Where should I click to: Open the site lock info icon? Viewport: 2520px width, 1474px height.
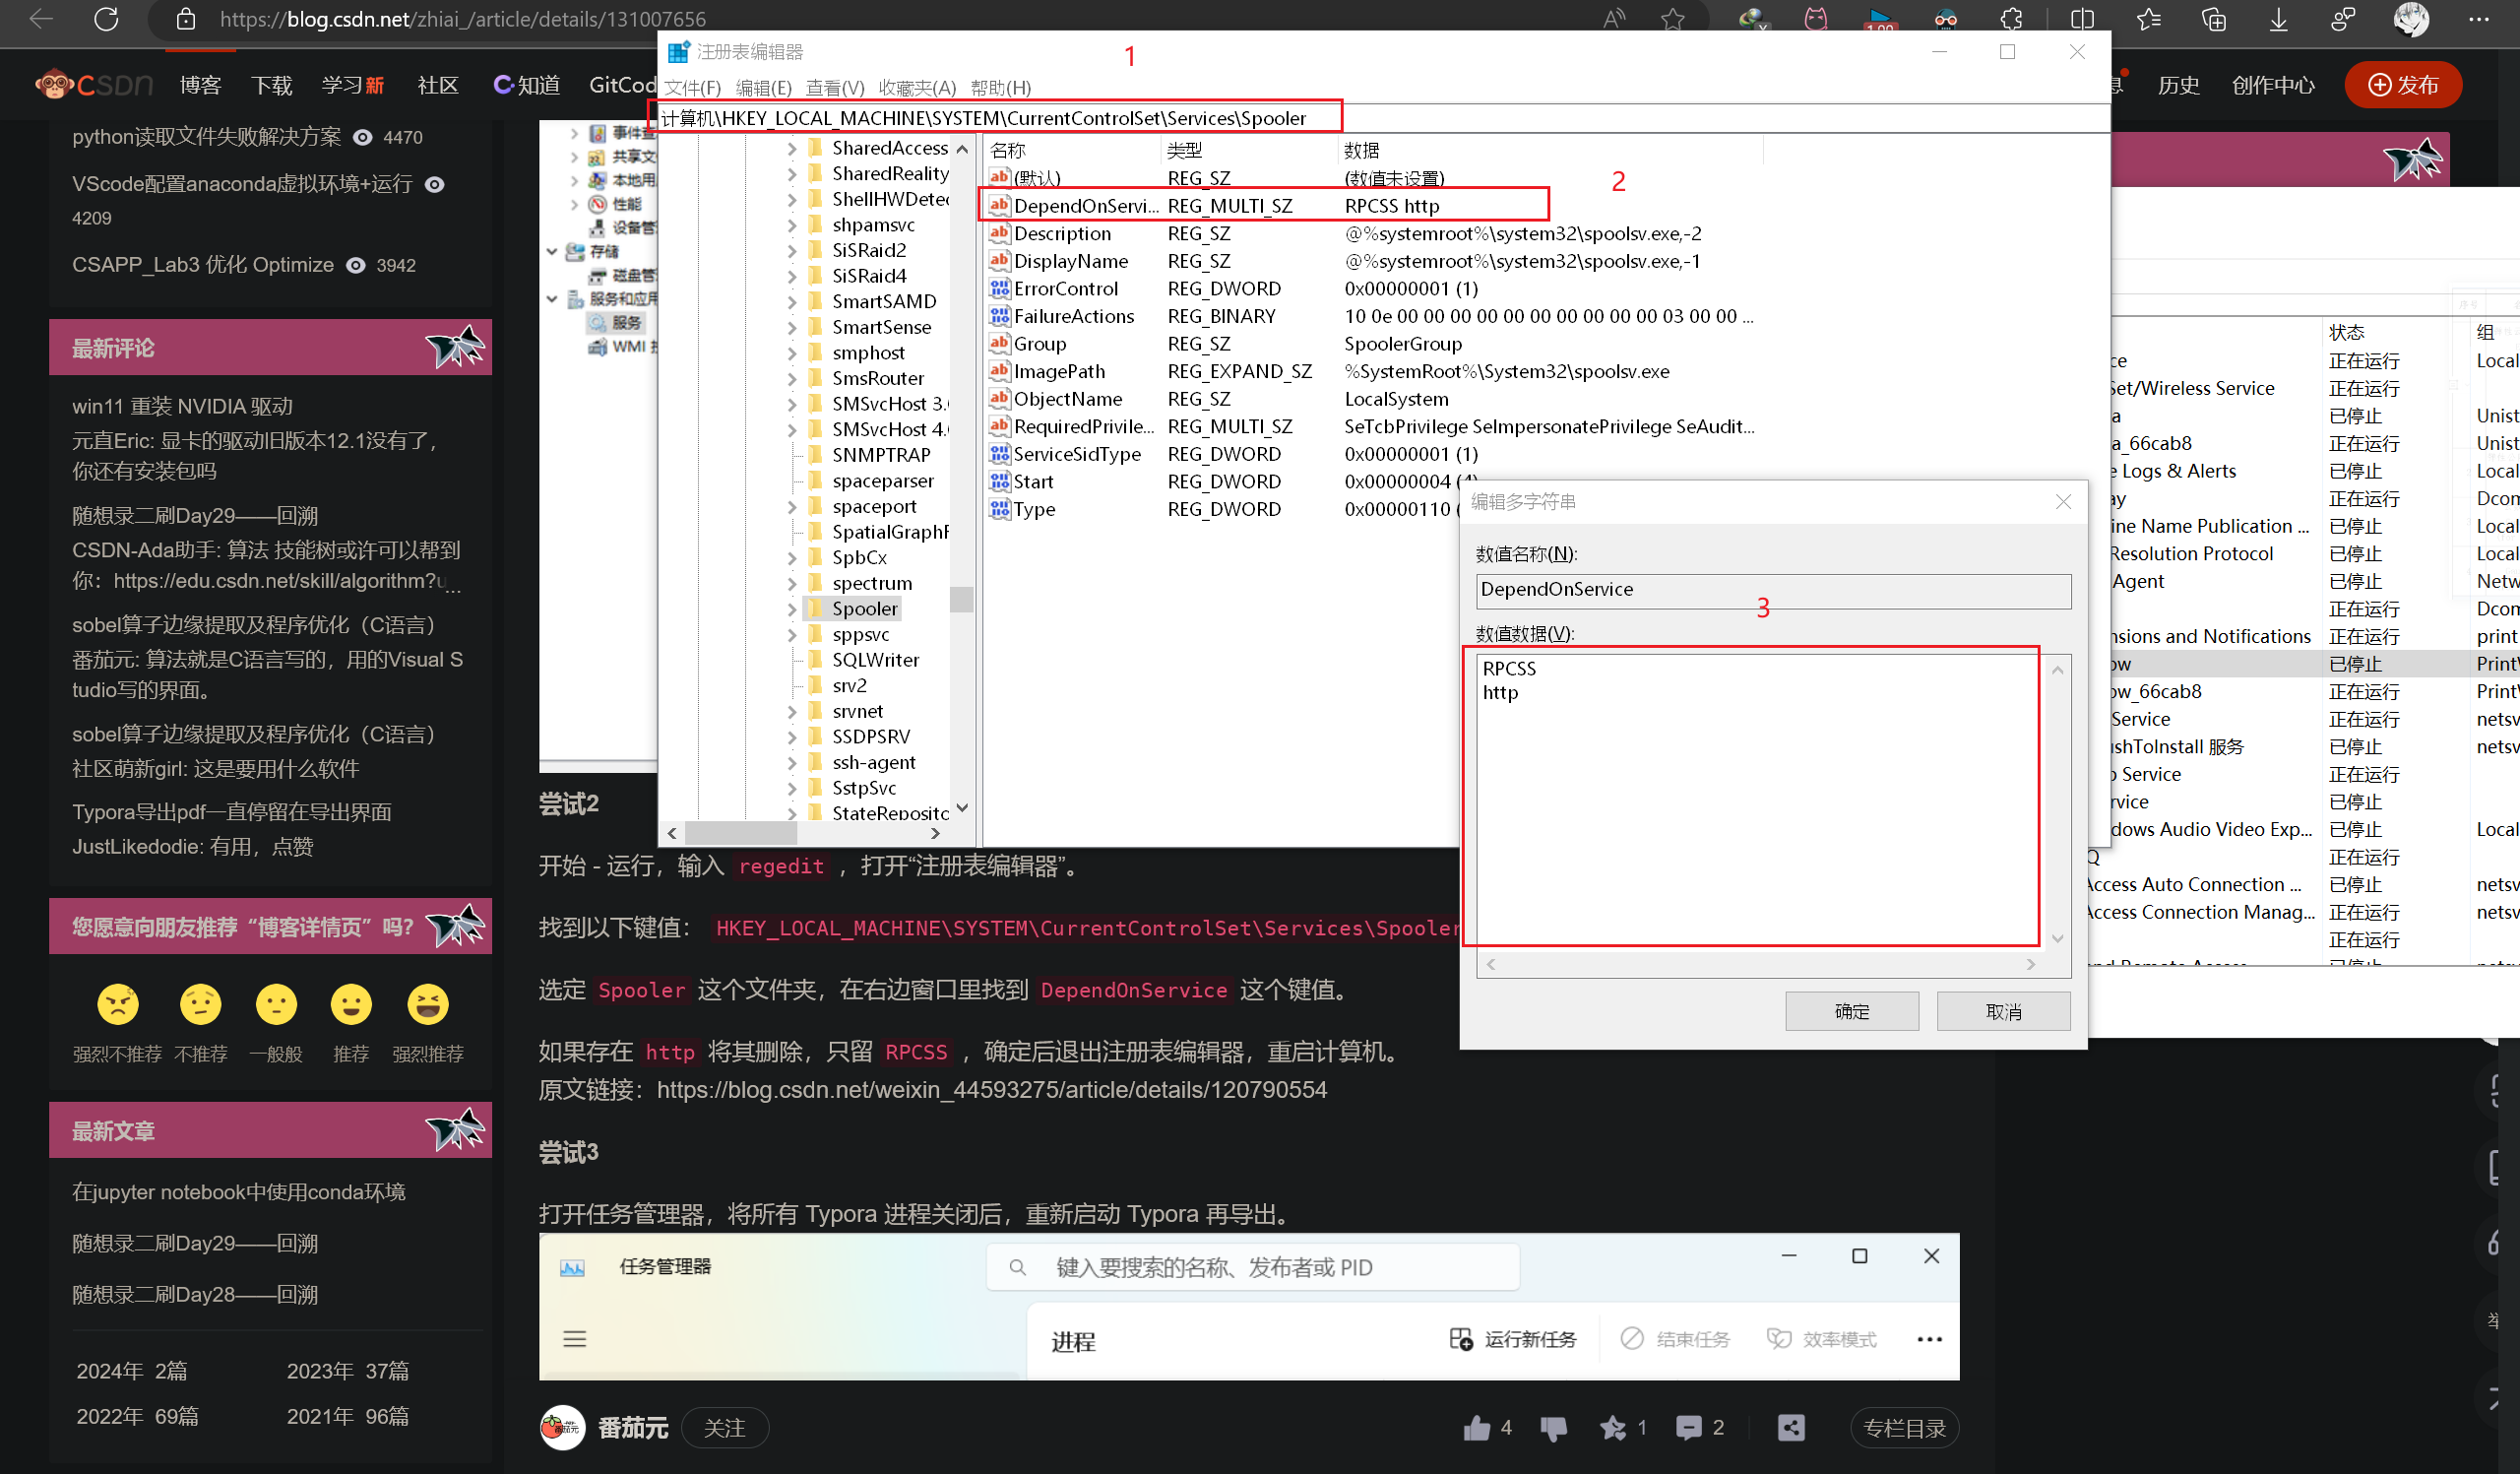click(185, 19)
